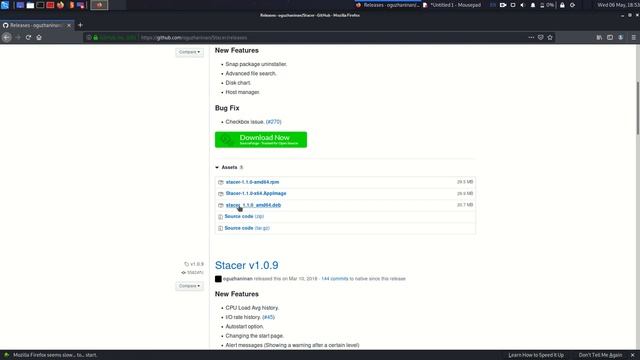The image size is (640, 360).
Task: Click the v1.0.9 tag label
Action: point(194,264)
